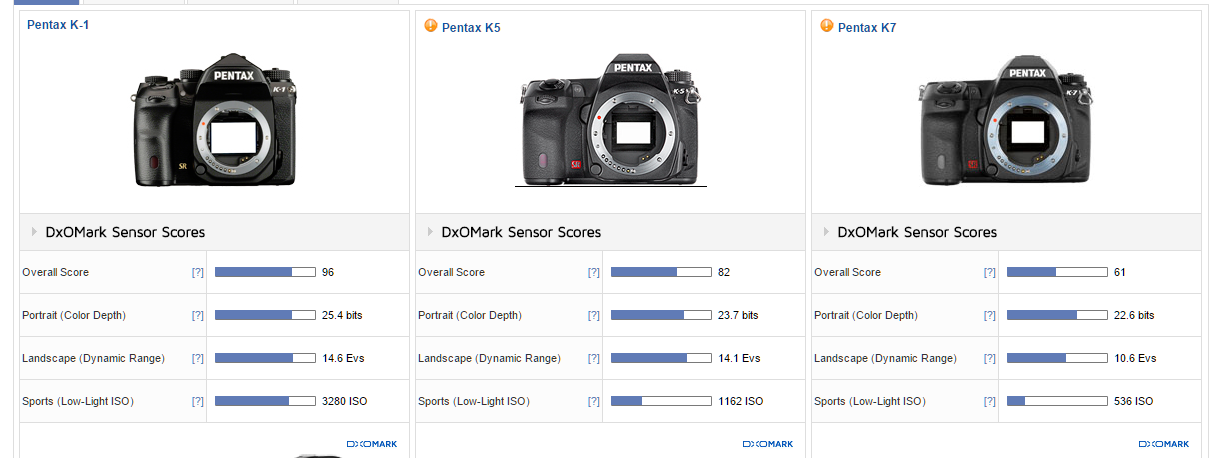Select the Pentax K-1 overall score value 96
The image size is (1214, 458).
(328, 273)
